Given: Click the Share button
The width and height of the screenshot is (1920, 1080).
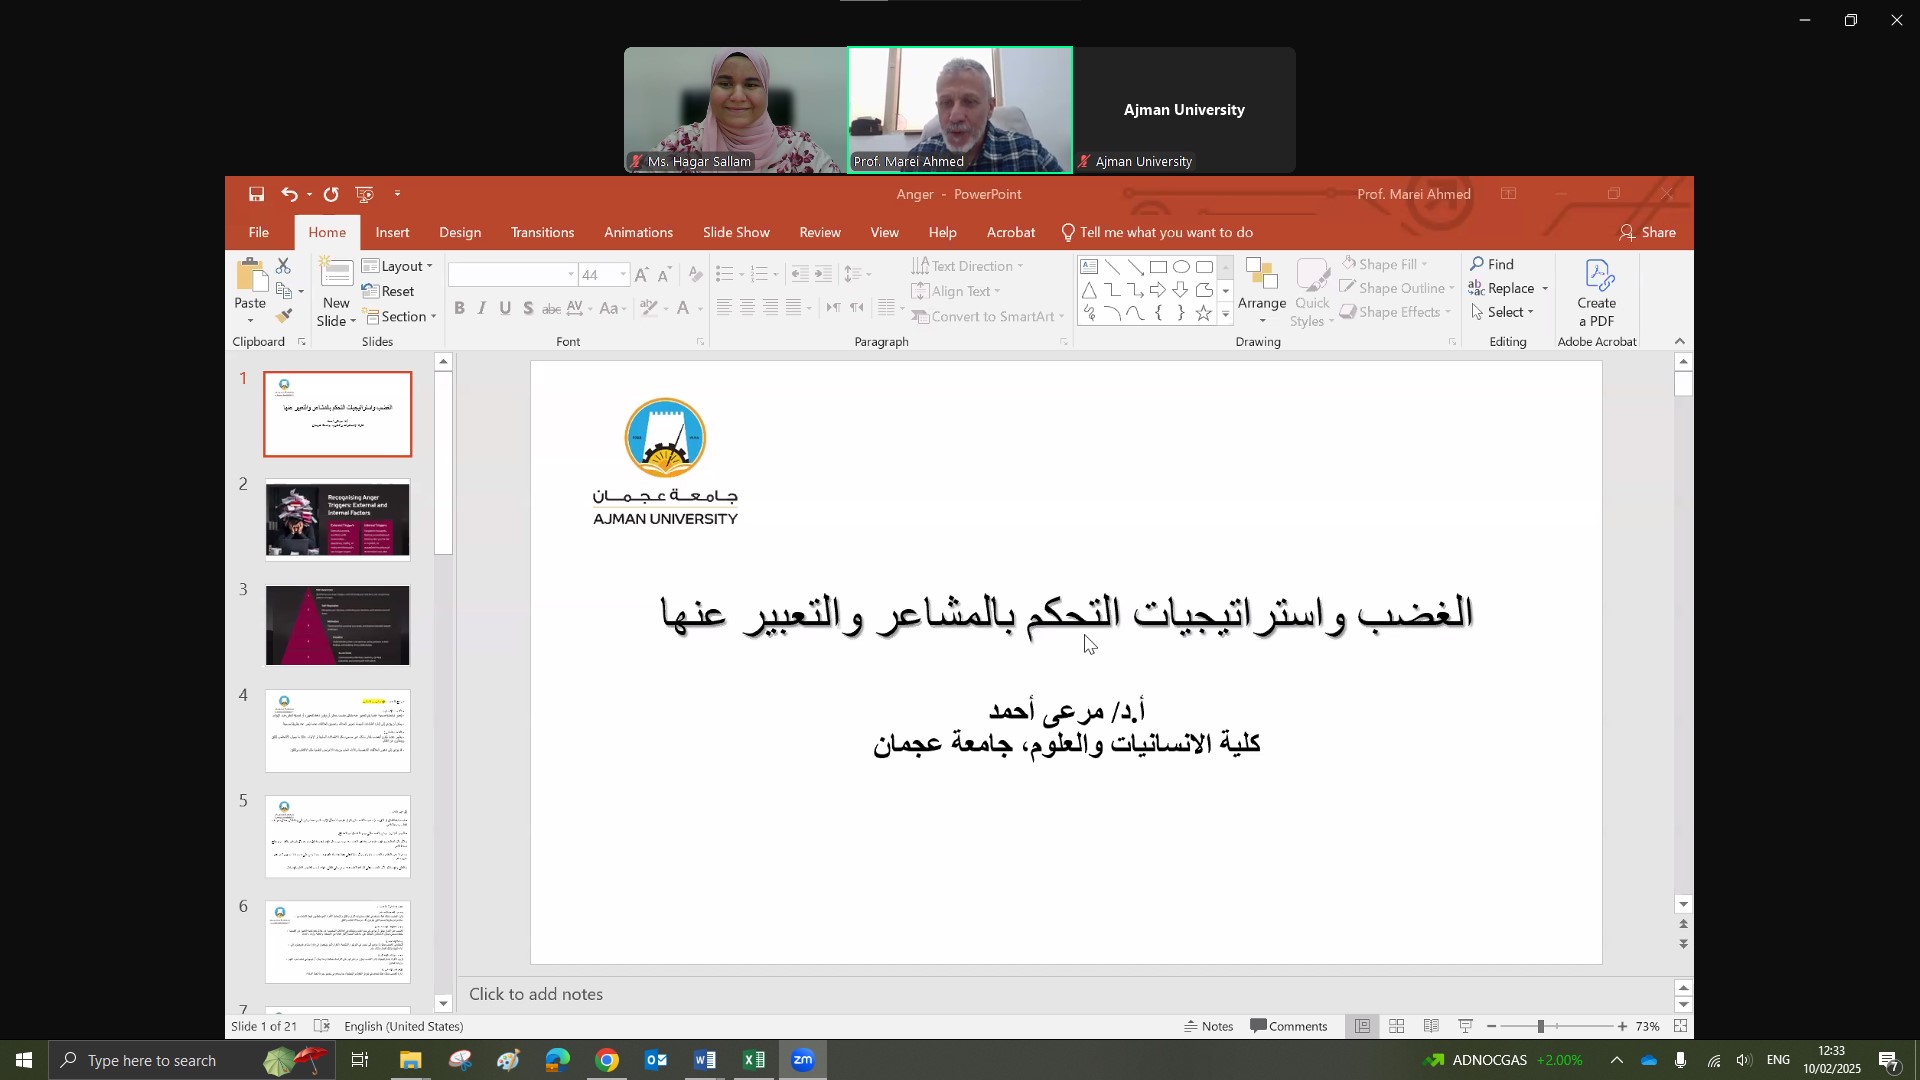Looking at the screenshot, I should click(x=1648, y=233).
